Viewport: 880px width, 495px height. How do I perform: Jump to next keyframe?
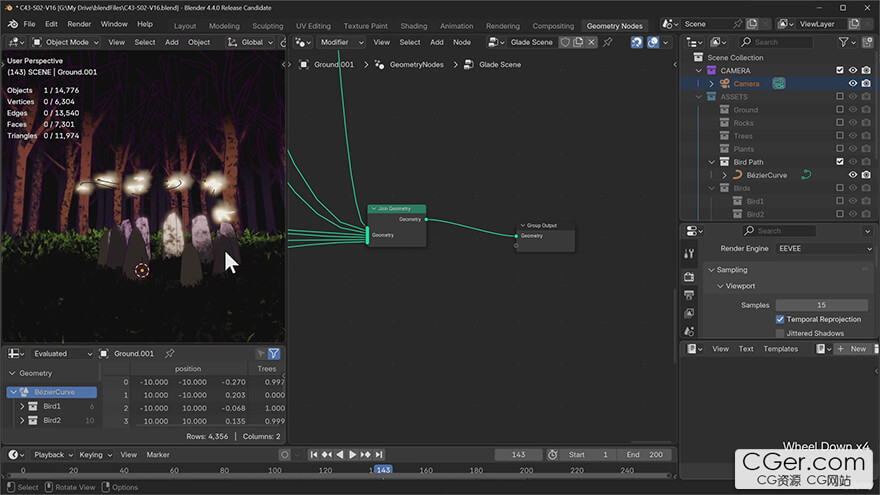tap(366, 455)
